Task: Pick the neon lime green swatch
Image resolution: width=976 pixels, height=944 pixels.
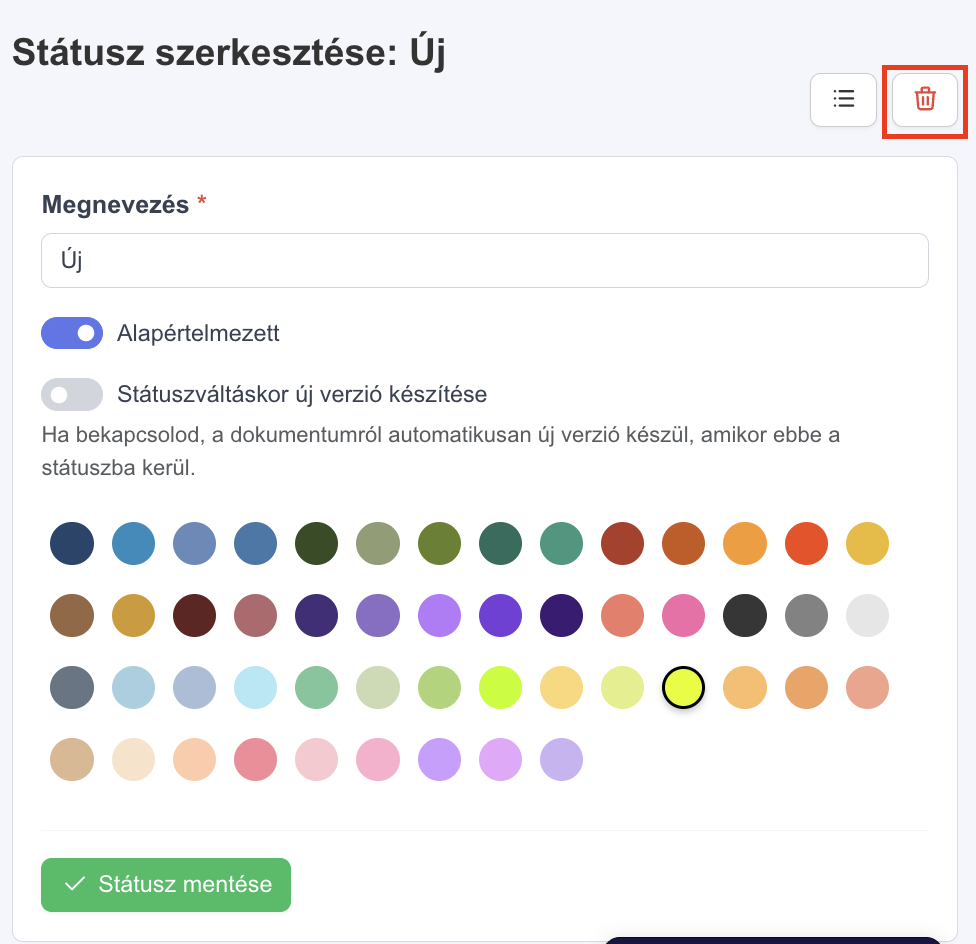Action: tap(500, 688)
